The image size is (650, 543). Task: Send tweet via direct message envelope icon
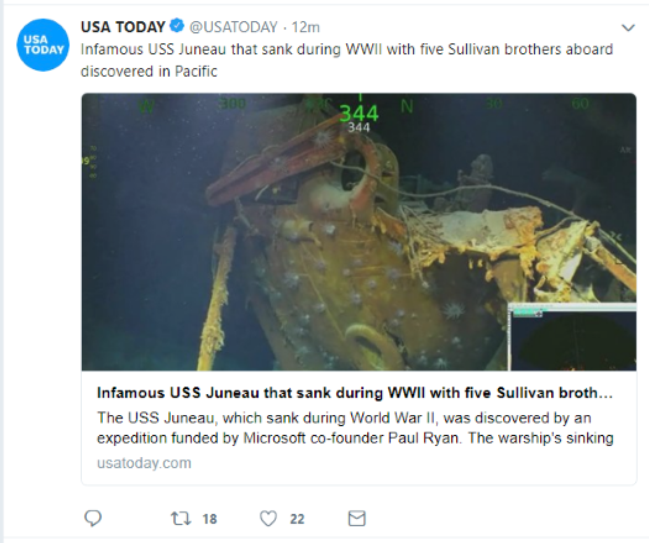(x=357, y=518)
